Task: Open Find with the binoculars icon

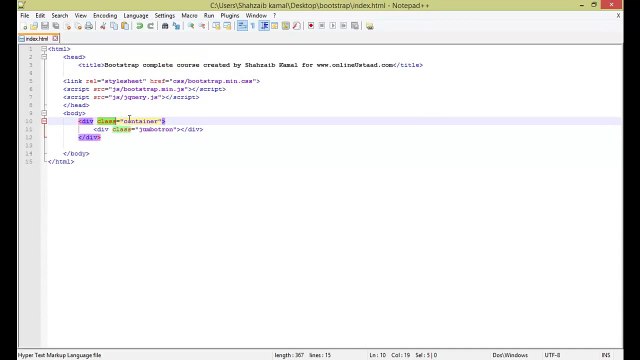Action: (x=165, y=26)
